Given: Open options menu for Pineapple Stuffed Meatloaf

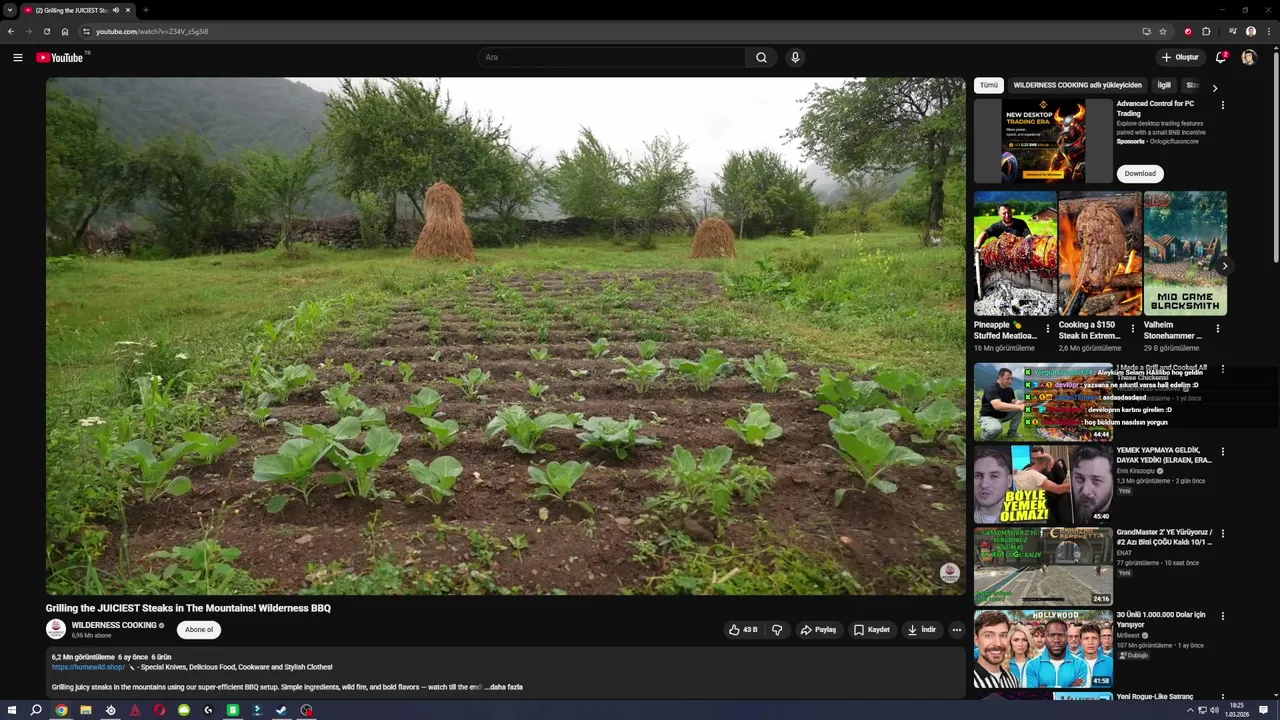Looking at the screenshot, I should [1048, 328].
